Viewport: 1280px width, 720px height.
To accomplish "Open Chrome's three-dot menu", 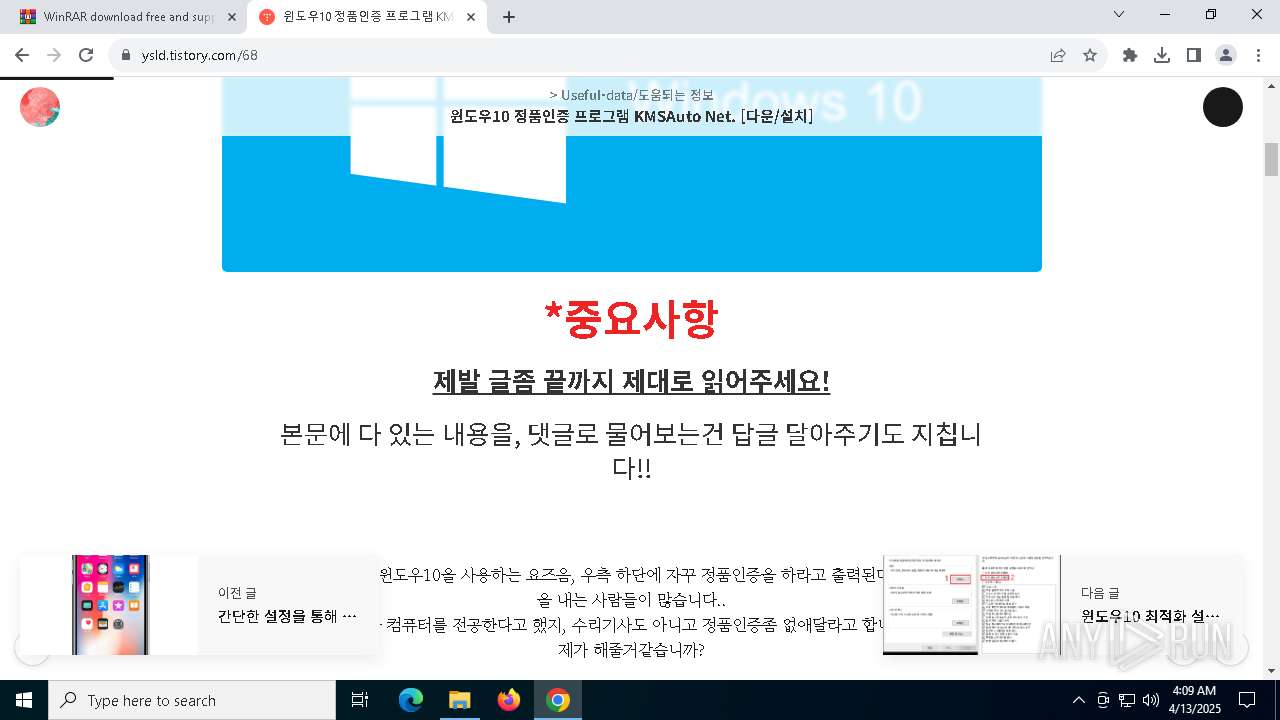I will tap(1258, 55).
